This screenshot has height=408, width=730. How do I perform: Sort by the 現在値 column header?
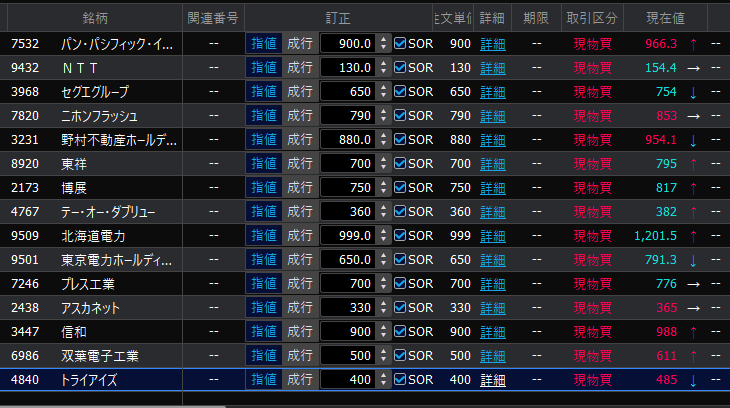(664, 18)
